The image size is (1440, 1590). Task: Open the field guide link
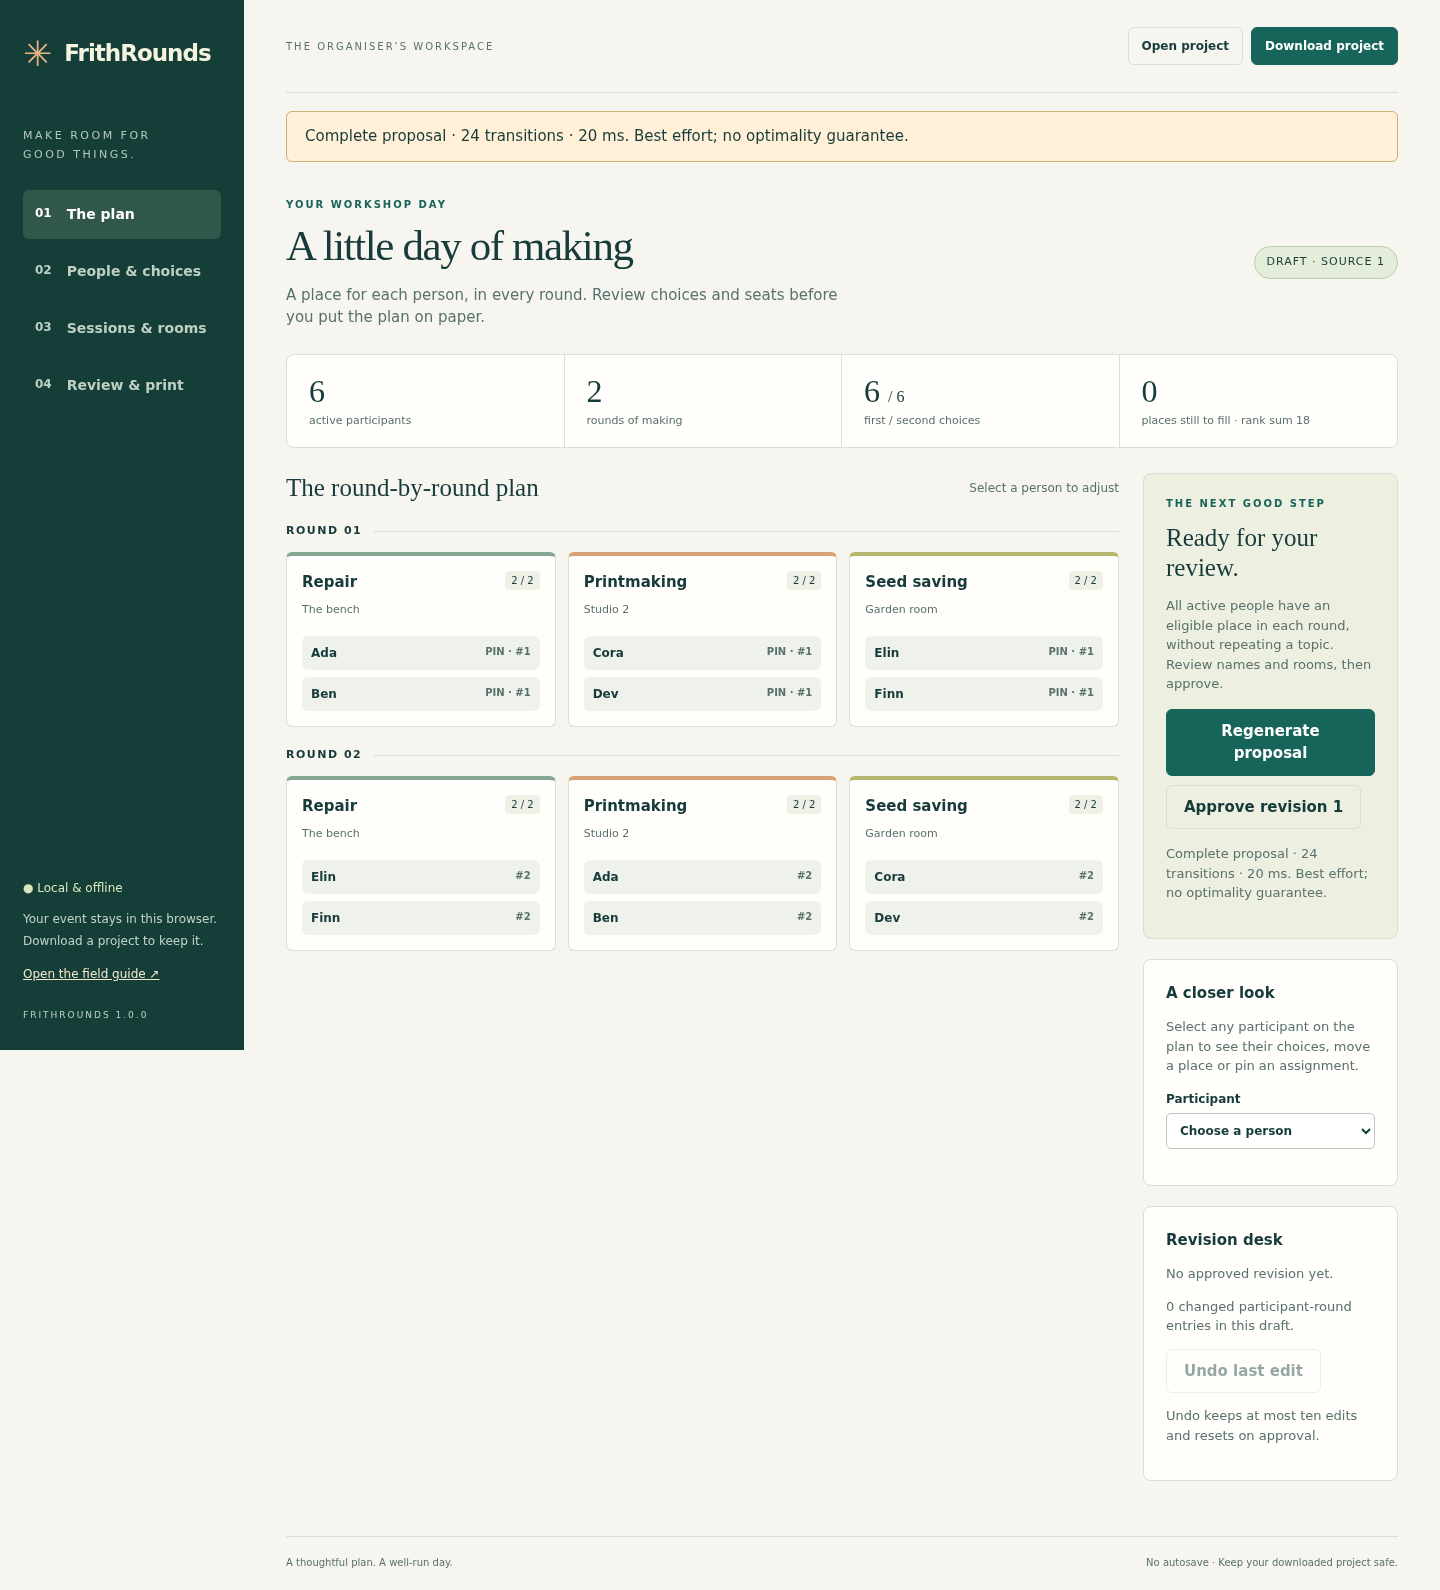pyautogui.click(x=91, y=974)
